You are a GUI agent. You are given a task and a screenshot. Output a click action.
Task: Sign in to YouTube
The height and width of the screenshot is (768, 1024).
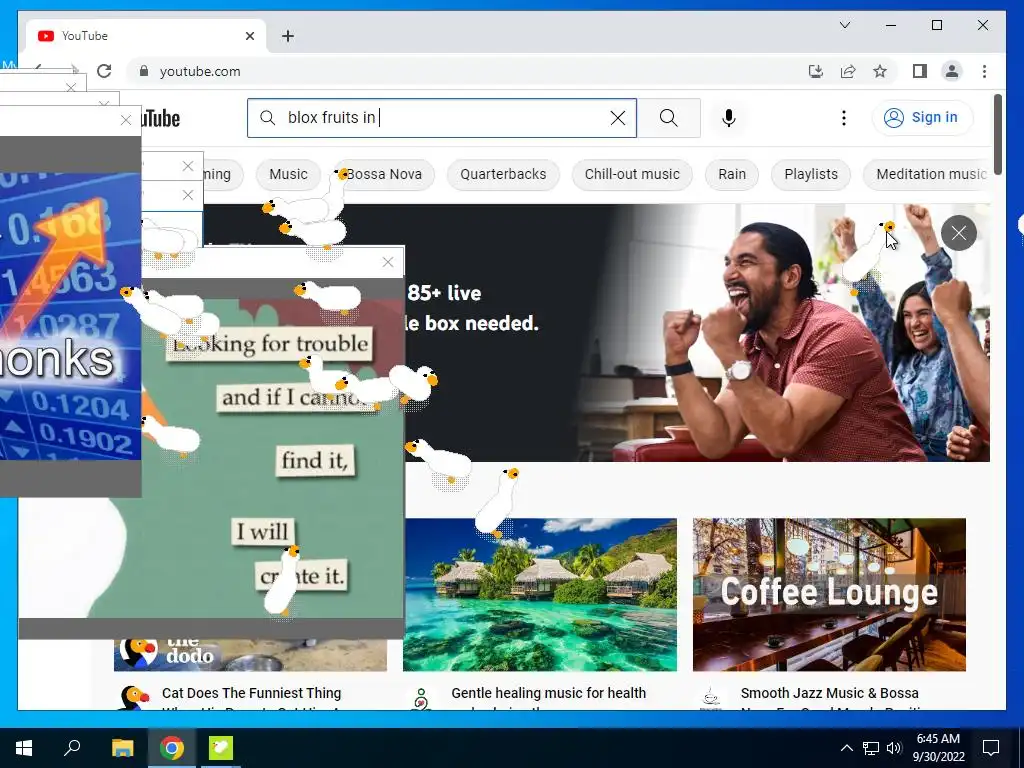[x=921, y=118]
